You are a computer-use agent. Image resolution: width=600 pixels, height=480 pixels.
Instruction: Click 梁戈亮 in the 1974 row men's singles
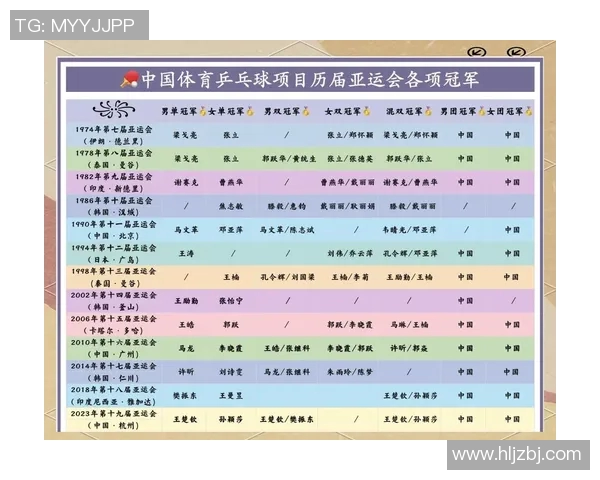pos(186,135)
